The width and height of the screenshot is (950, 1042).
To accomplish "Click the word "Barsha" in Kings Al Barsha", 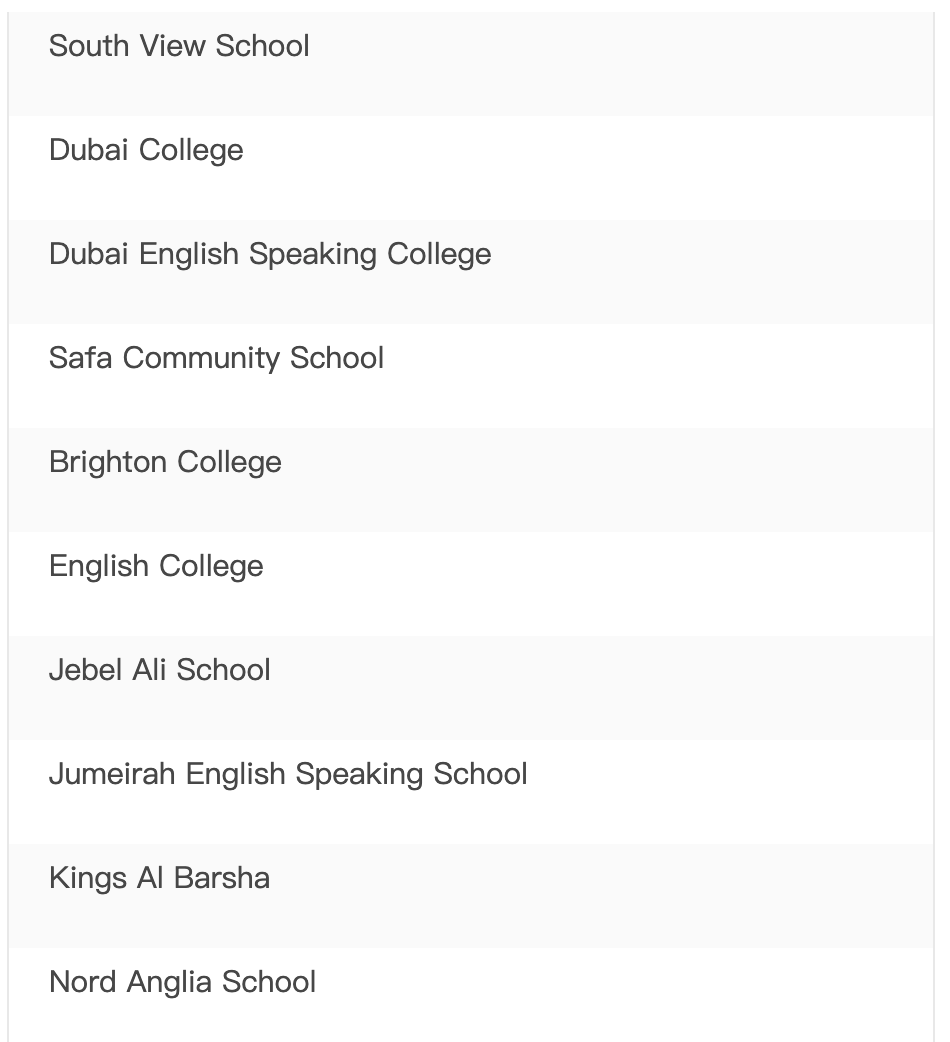I will click(x=221, y=878).
